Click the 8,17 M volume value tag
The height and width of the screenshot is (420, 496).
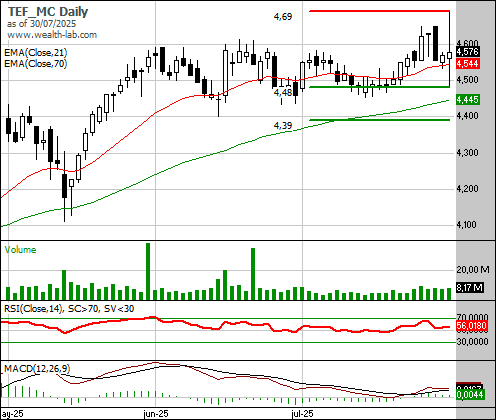tap(470, 287)
